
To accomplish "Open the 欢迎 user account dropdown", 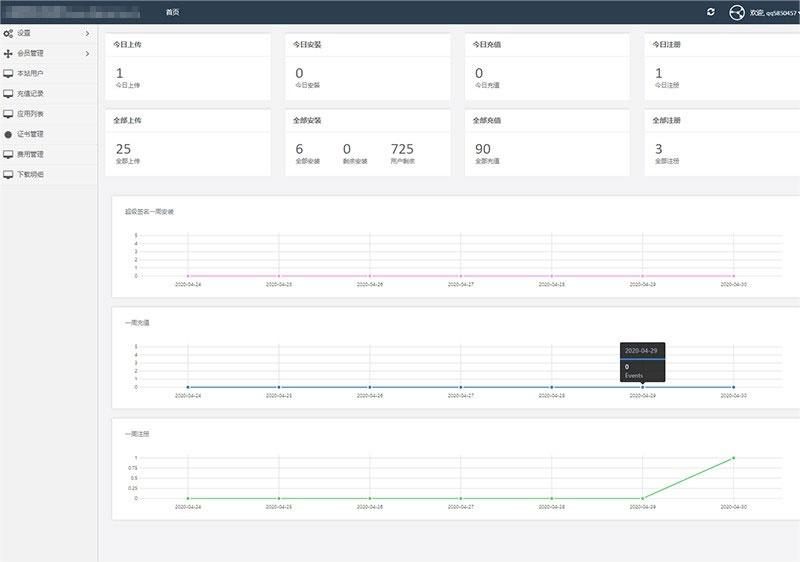I will pyautogui.click(x=775, y=13).
